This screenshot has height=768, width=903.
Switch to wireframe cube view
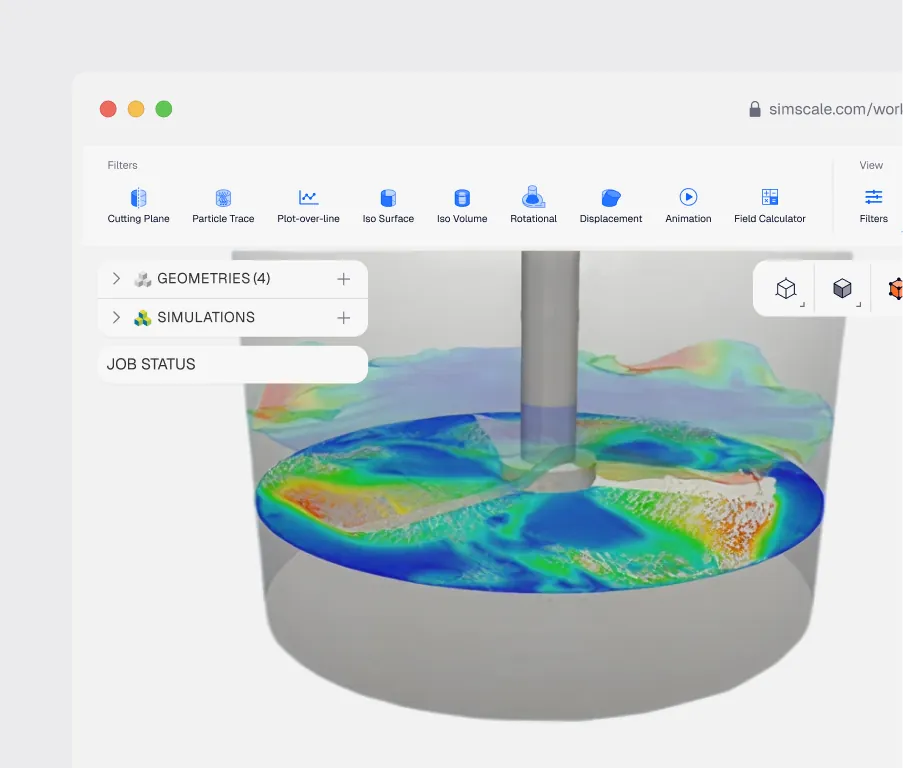pos(786,288)
